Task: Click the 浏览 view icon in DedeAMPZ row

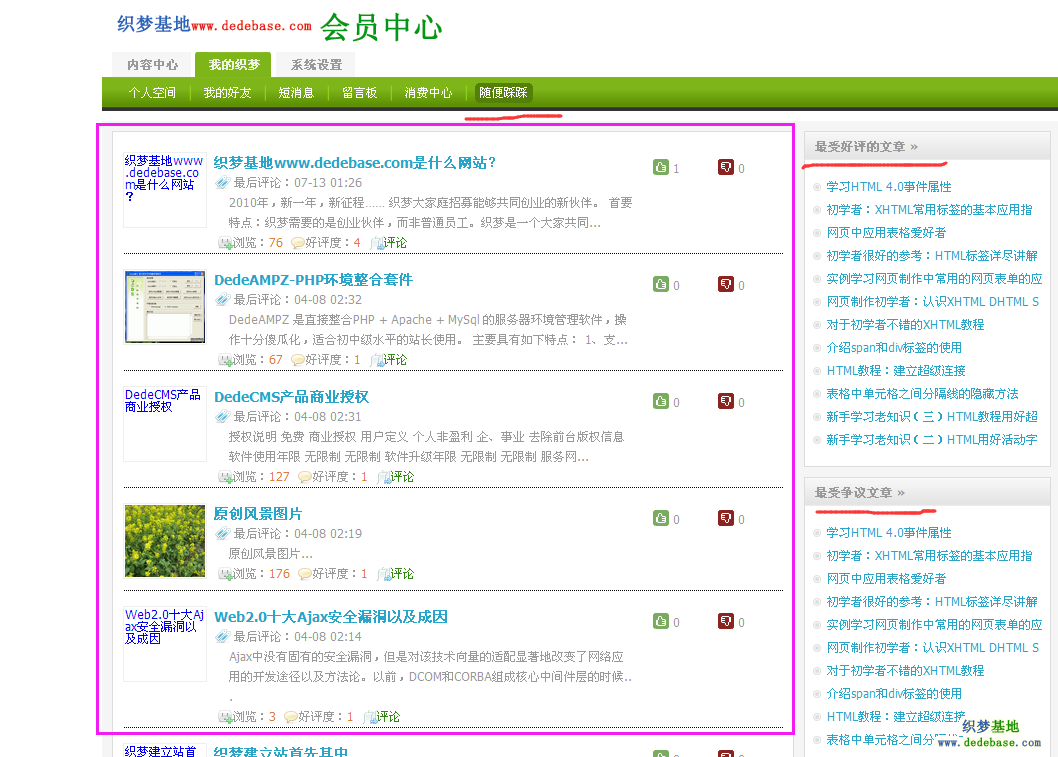Action: pyautogui.click(x=225, y=360)
